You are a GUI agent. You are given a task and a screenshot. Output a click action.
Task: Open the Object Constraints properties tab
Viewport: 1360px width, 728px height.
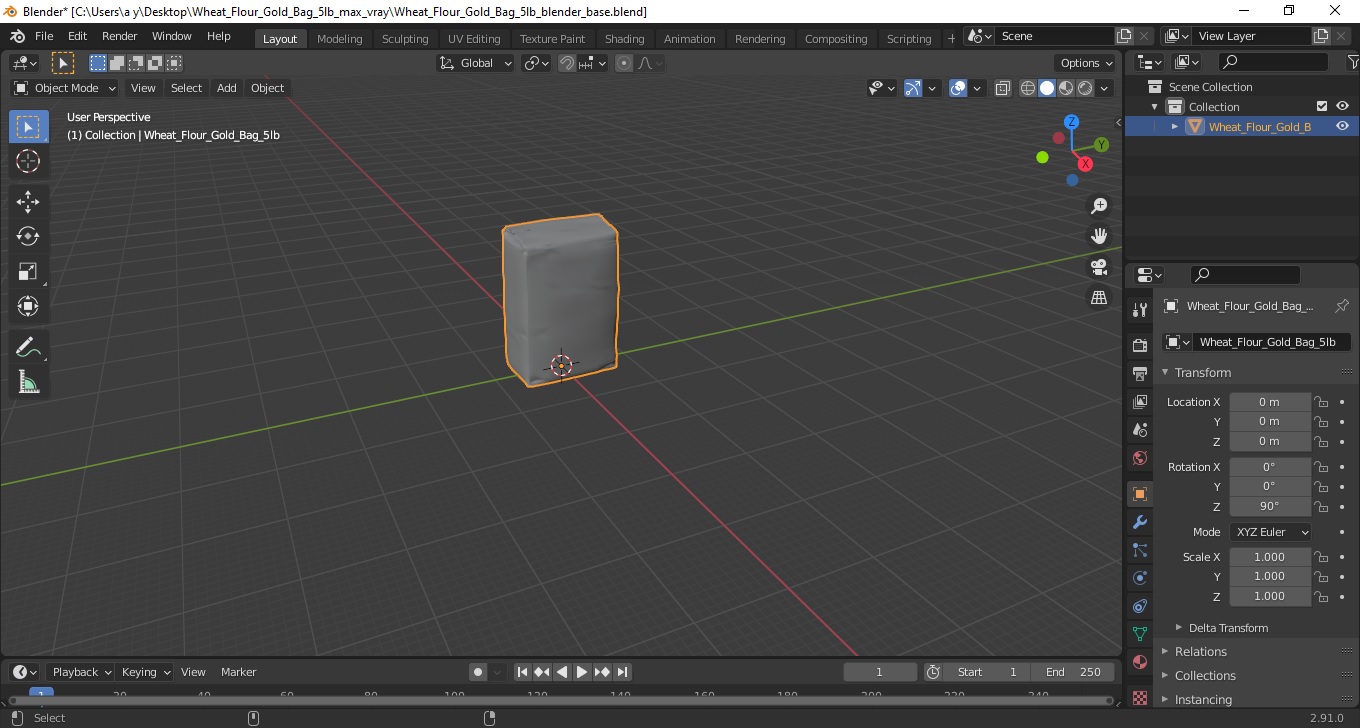(1140, 606)
